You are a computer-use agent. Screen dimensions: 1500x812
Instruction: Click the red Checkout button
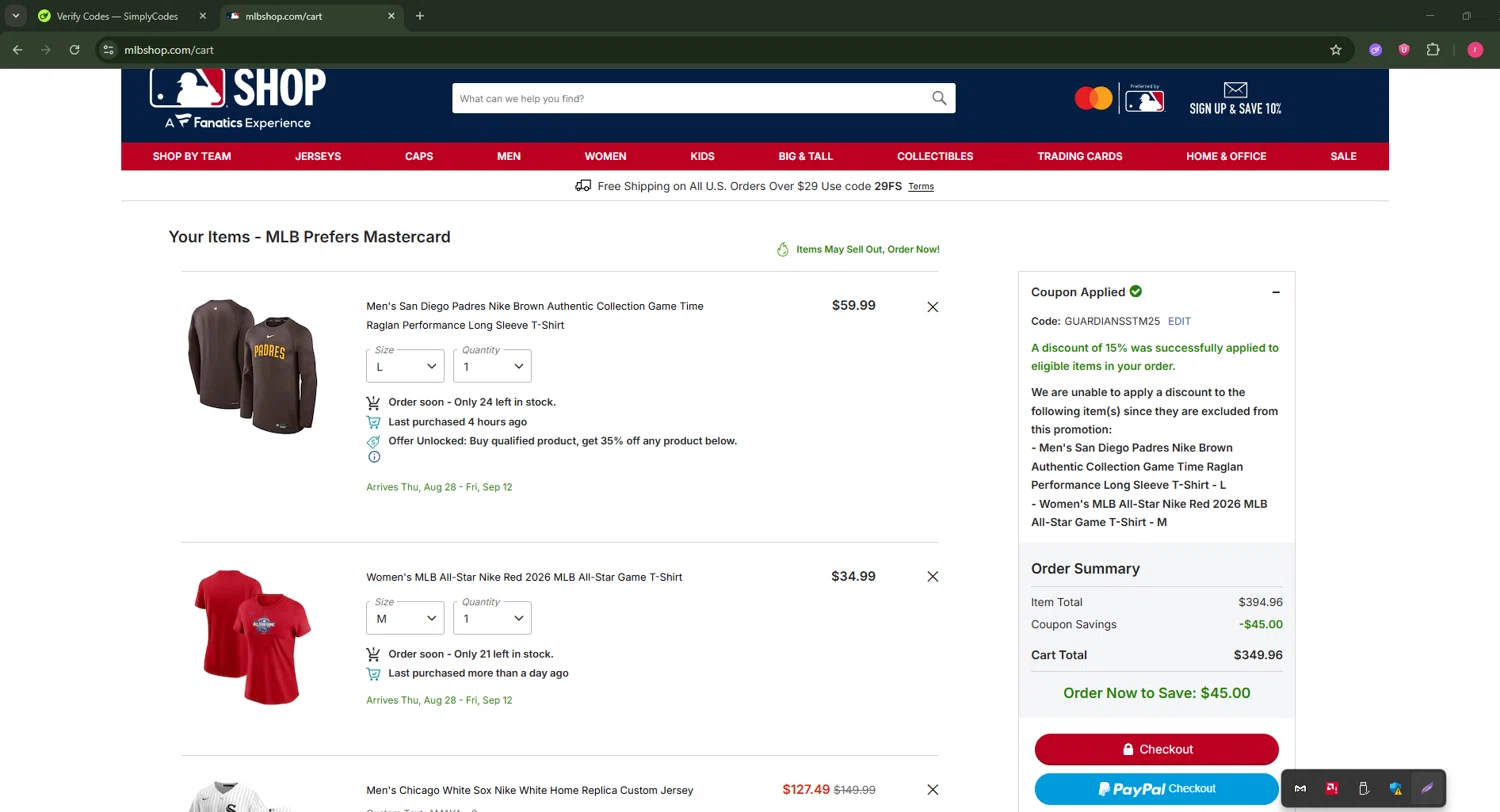pos(1156,749)
